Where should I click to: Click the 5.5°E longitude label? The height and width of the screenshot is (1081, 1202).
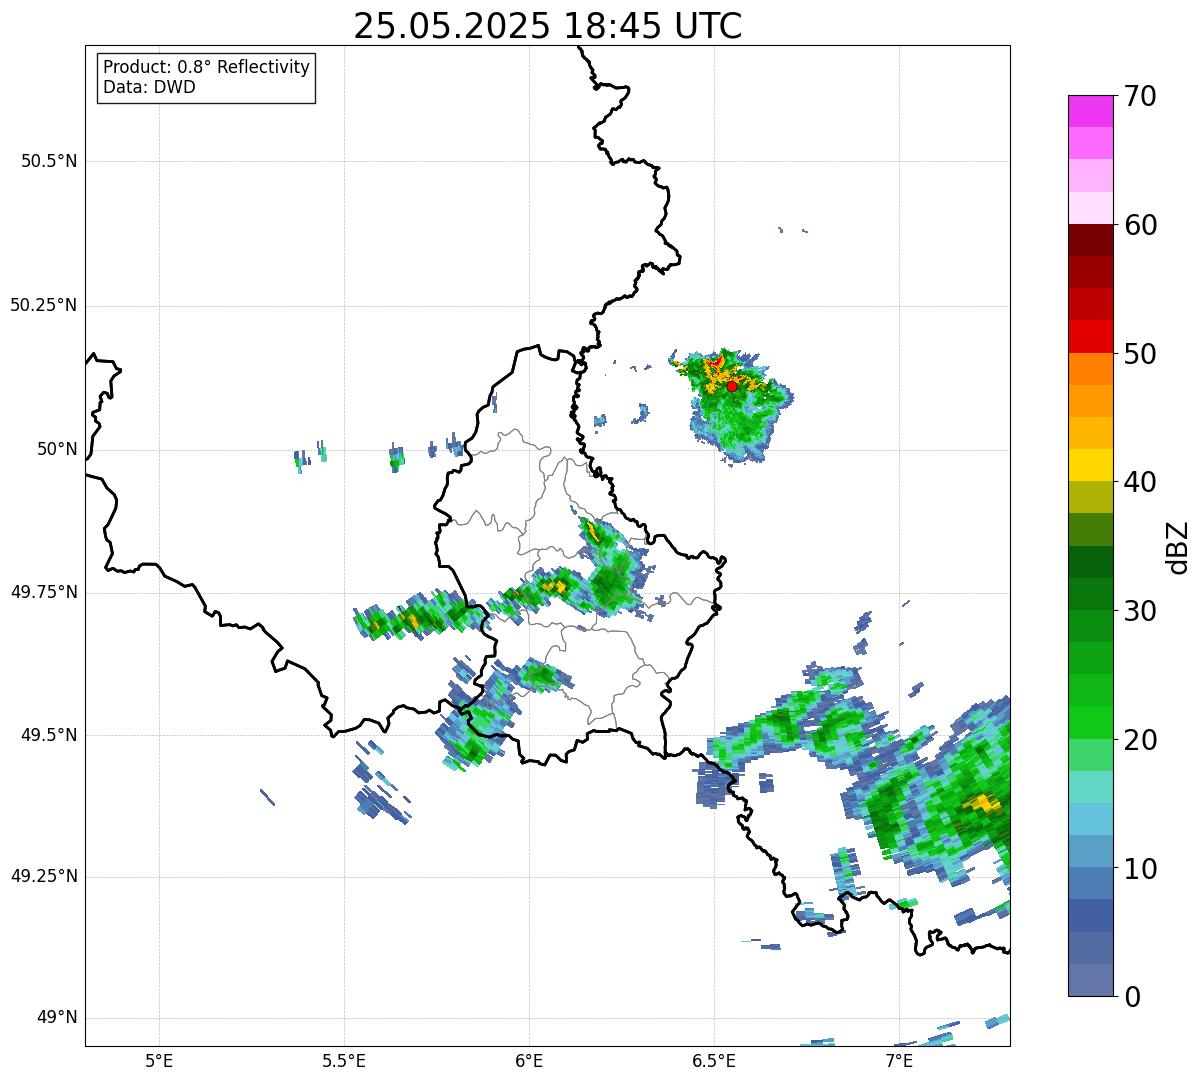344,1061
